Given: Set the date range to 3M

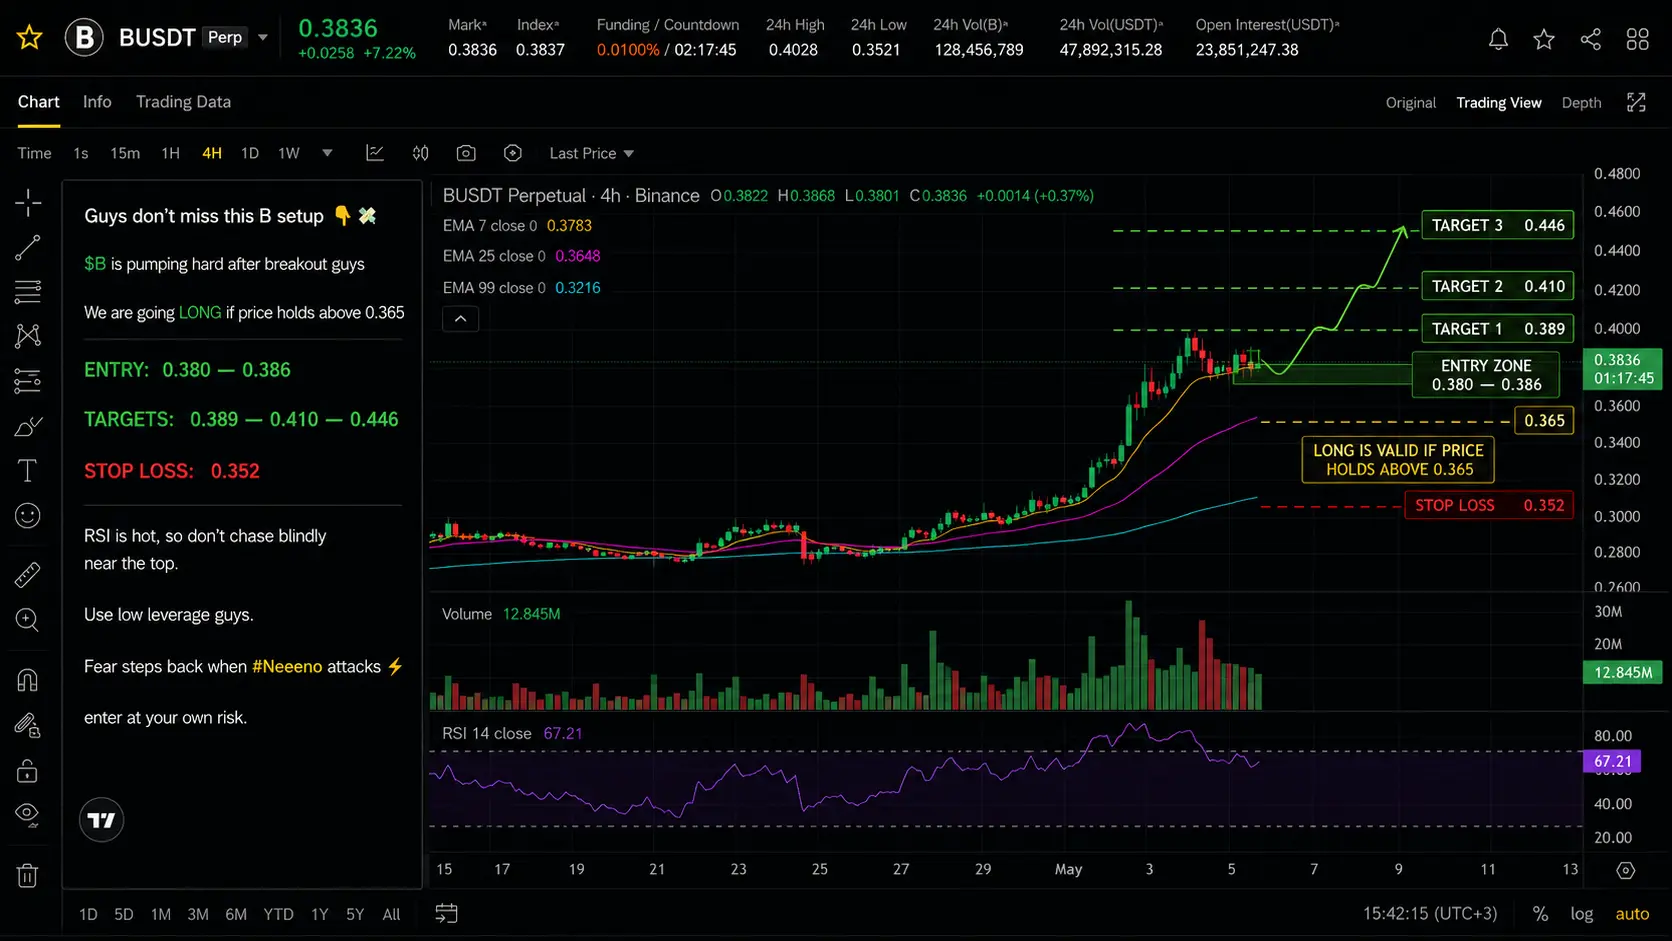Looking at the screenshot, I should [198, 914].
